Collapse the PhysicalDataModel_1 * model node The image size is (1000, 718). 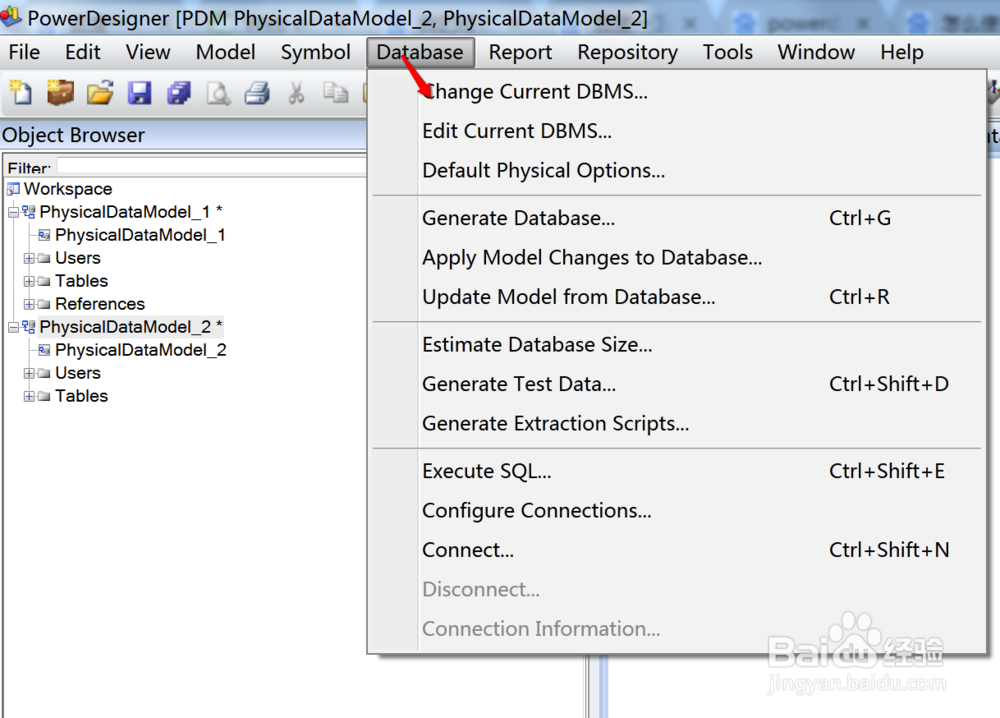13,212
